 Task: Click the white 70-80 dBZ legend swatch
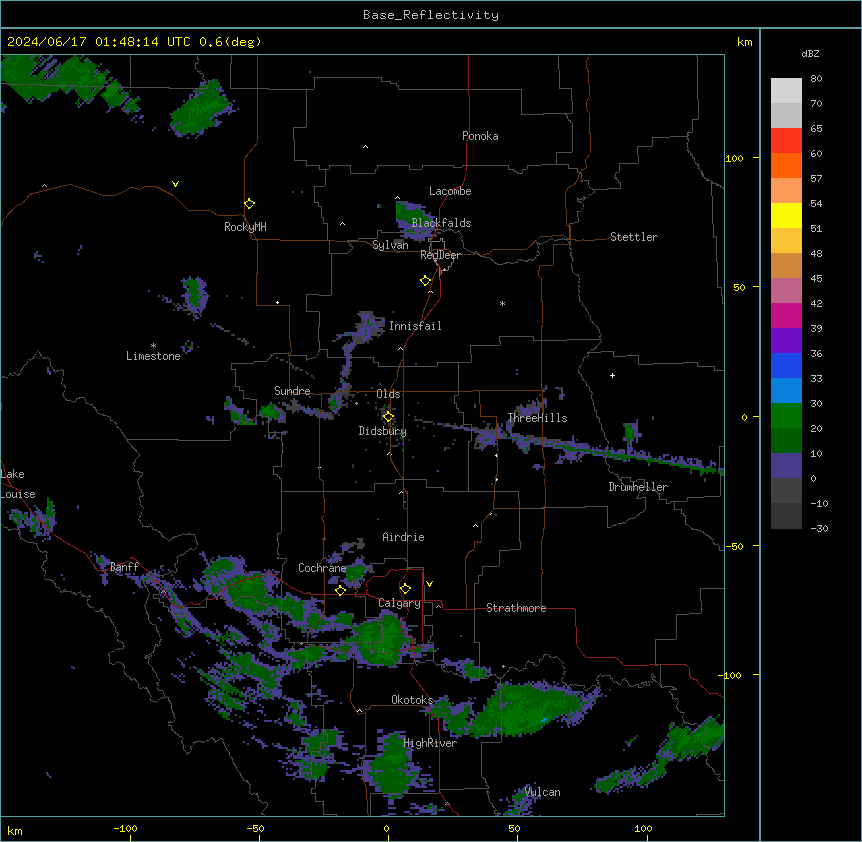(786, 90)
